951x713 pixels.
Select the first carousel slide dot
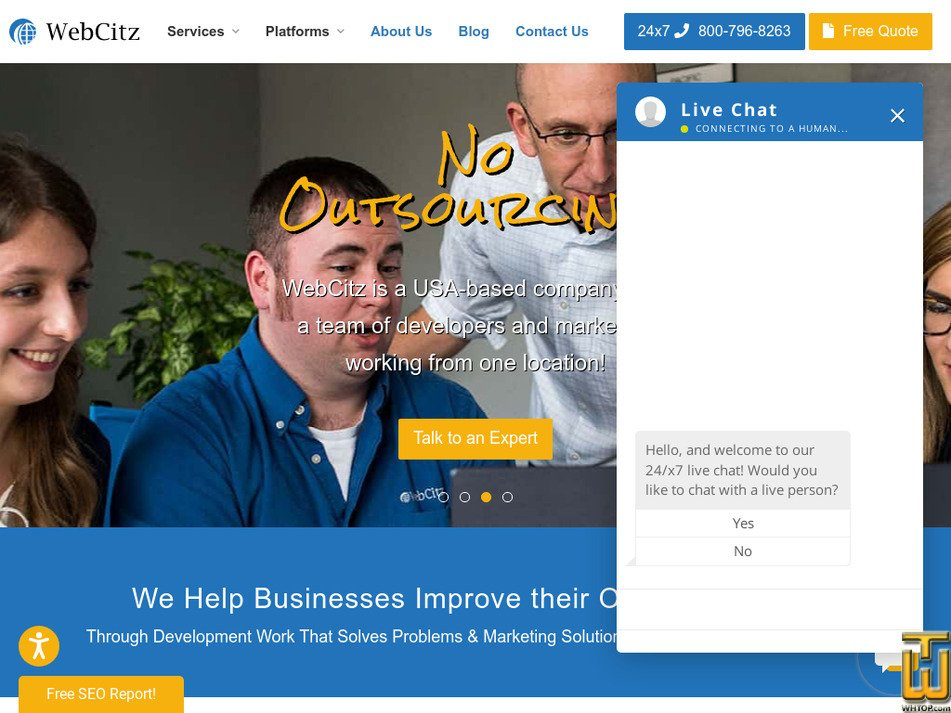click(x=443, y=497)
